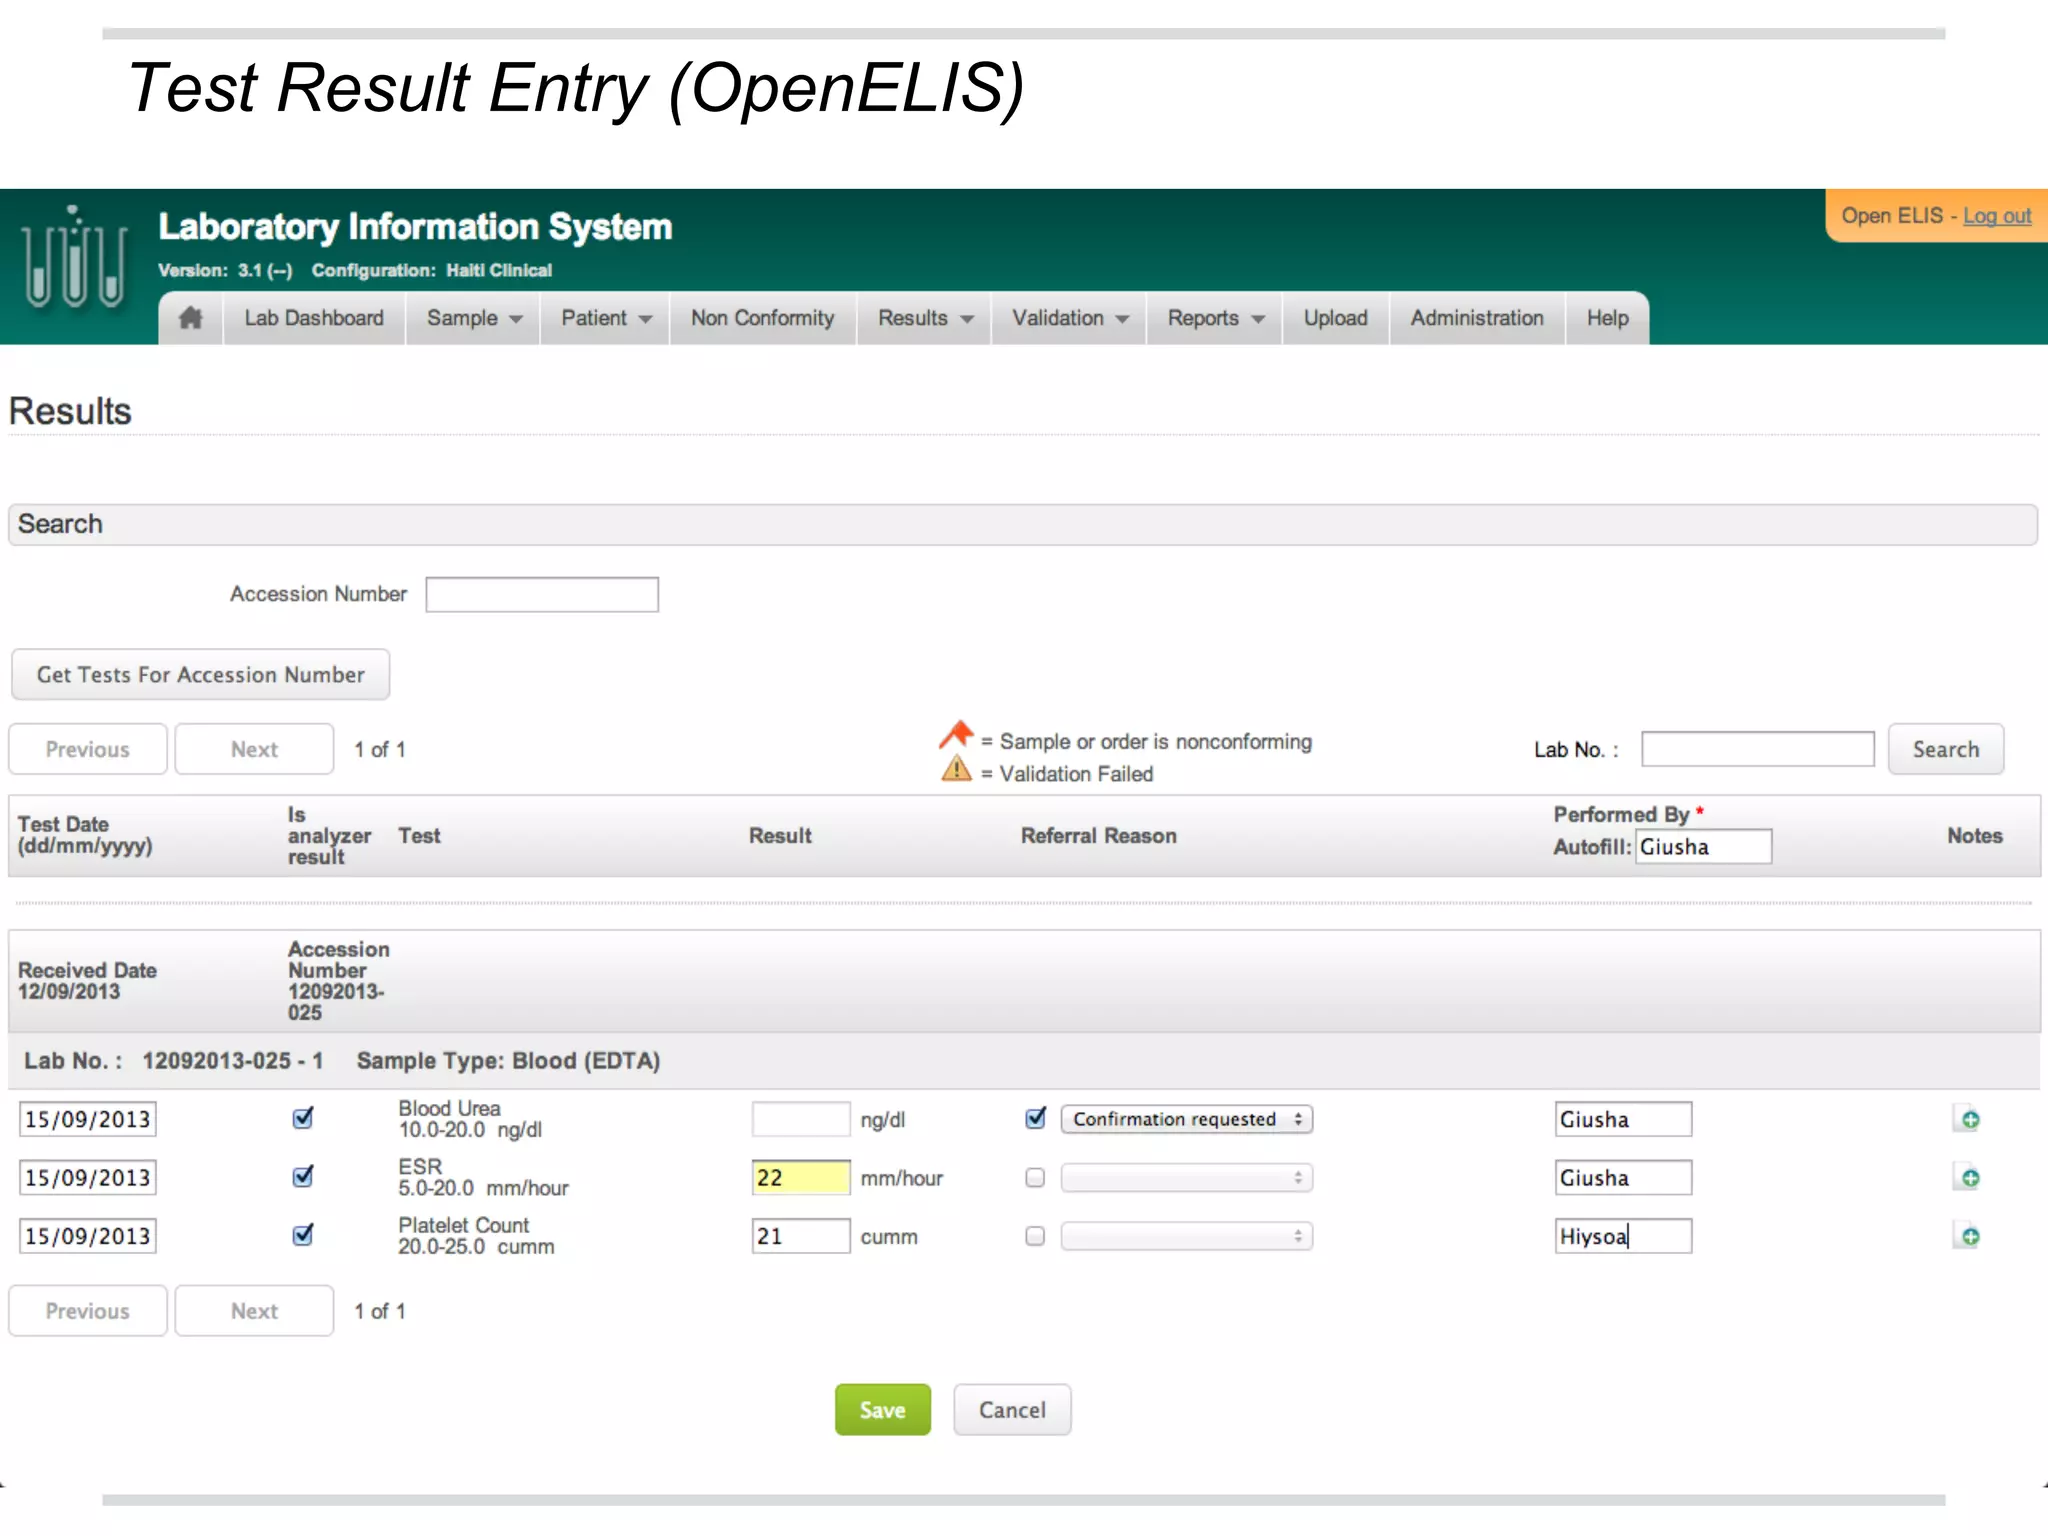Expand the Sample menu dropdown
This screenshot has height=1536, width=2048.
(474, 318)
